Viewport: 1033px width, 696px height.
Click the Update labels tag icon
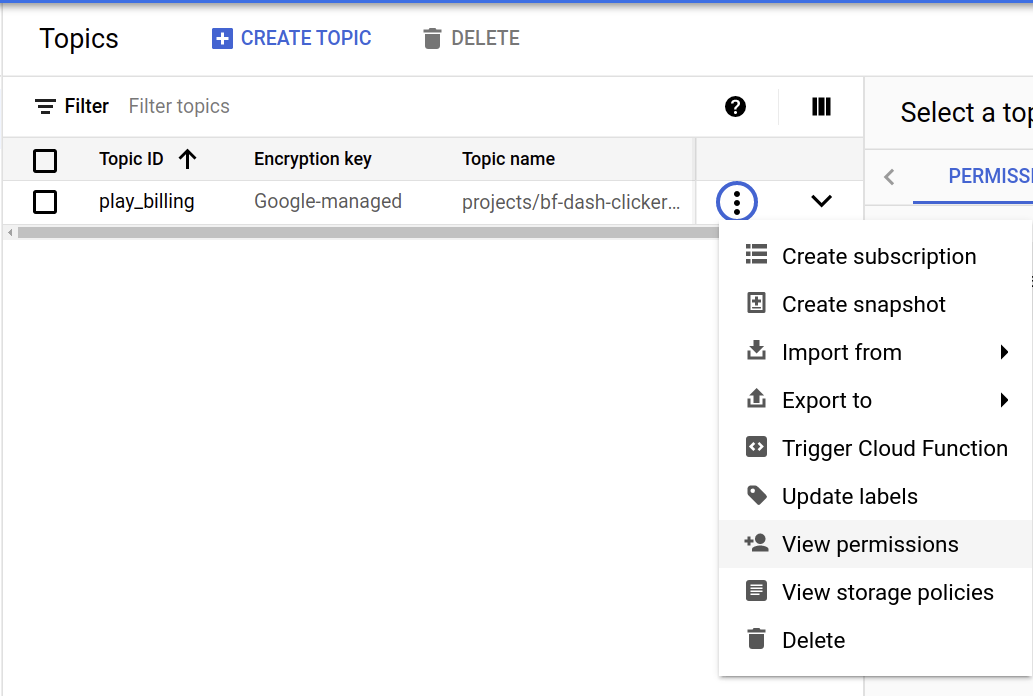click(x=756, y=495)
